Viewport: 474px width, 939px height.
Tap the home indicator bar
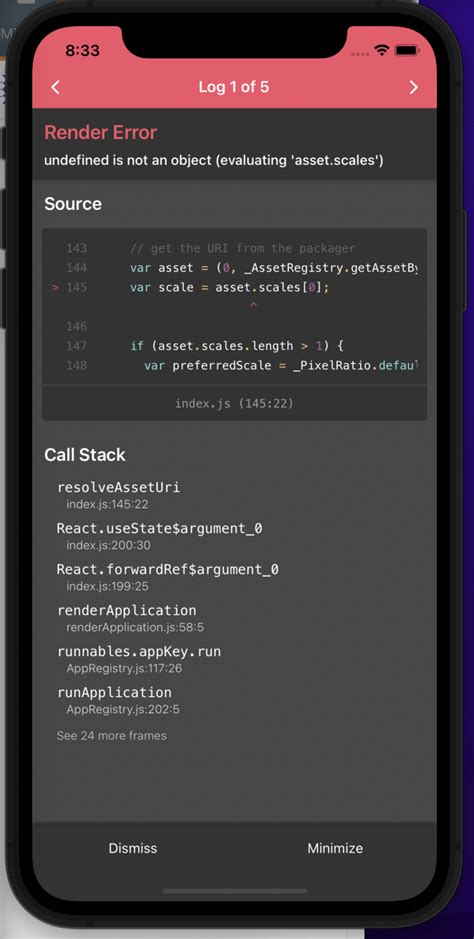(234, 891)
